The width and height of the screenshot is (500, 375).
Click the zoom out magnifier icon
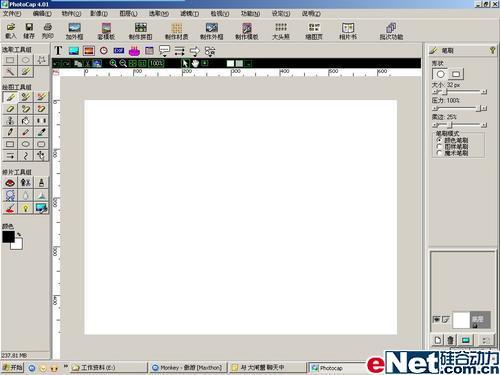click(x=123, y=63)
